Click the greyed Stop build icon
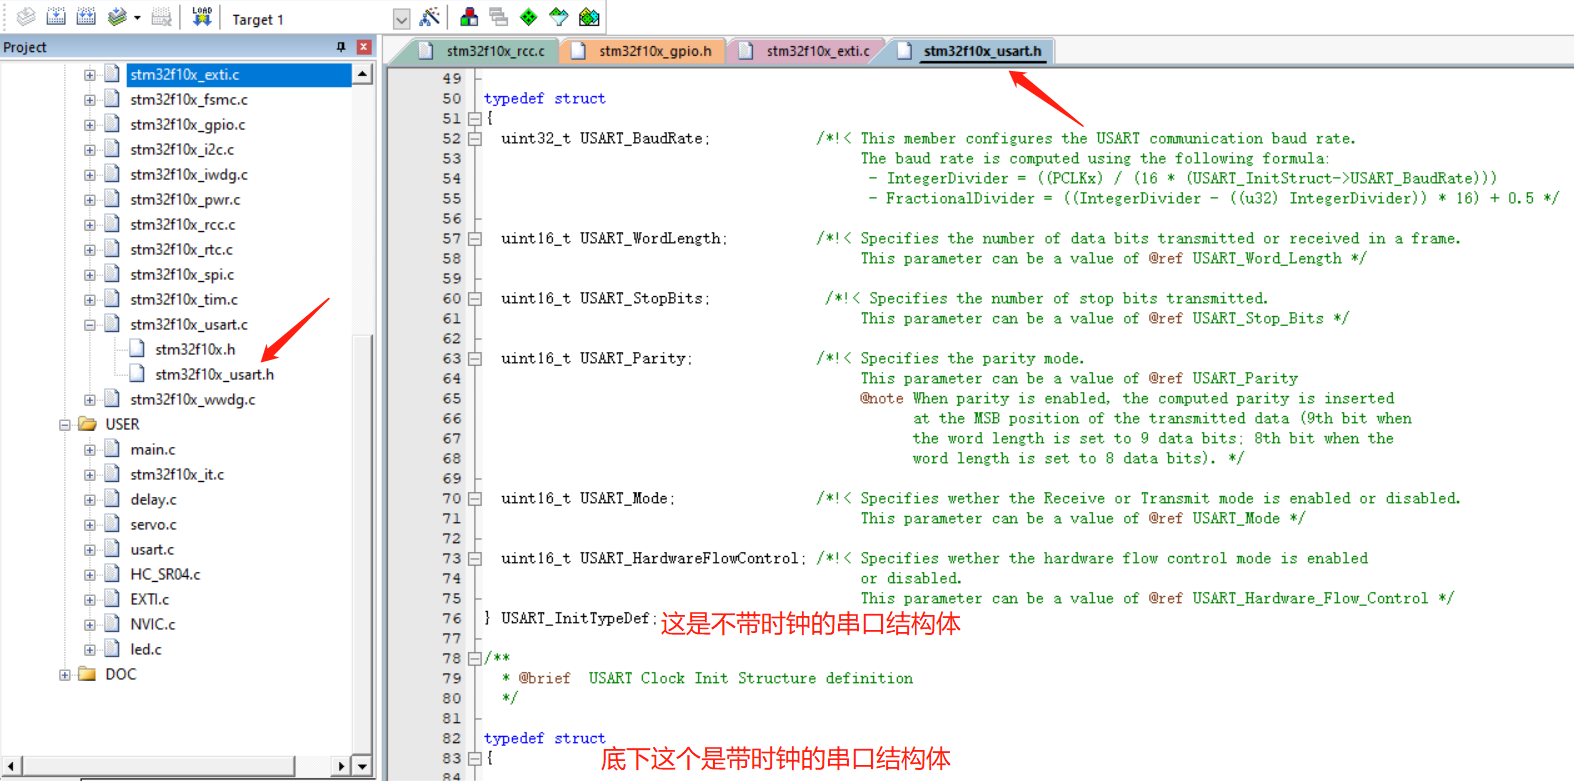The width and height of the screenshot is (1574, 781). point(161,17)
